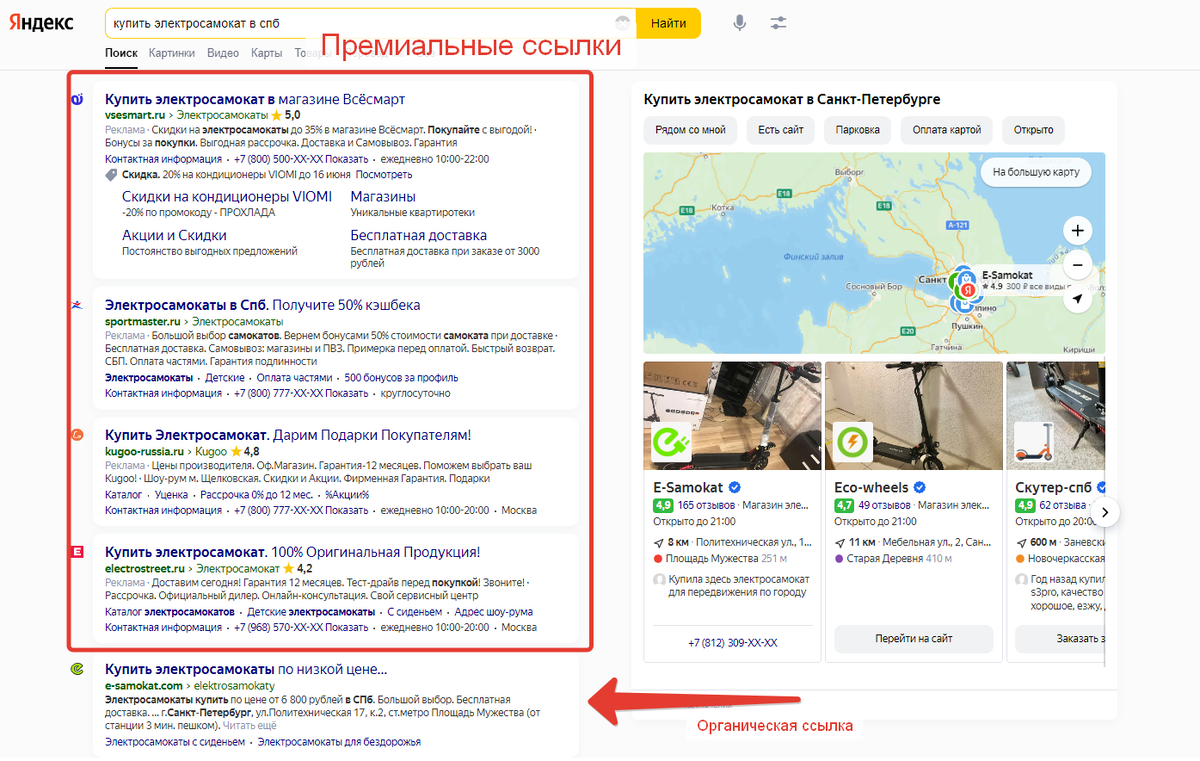Click map geolocation arrow button
1200x761 pixels.
tap(1077, 300)
